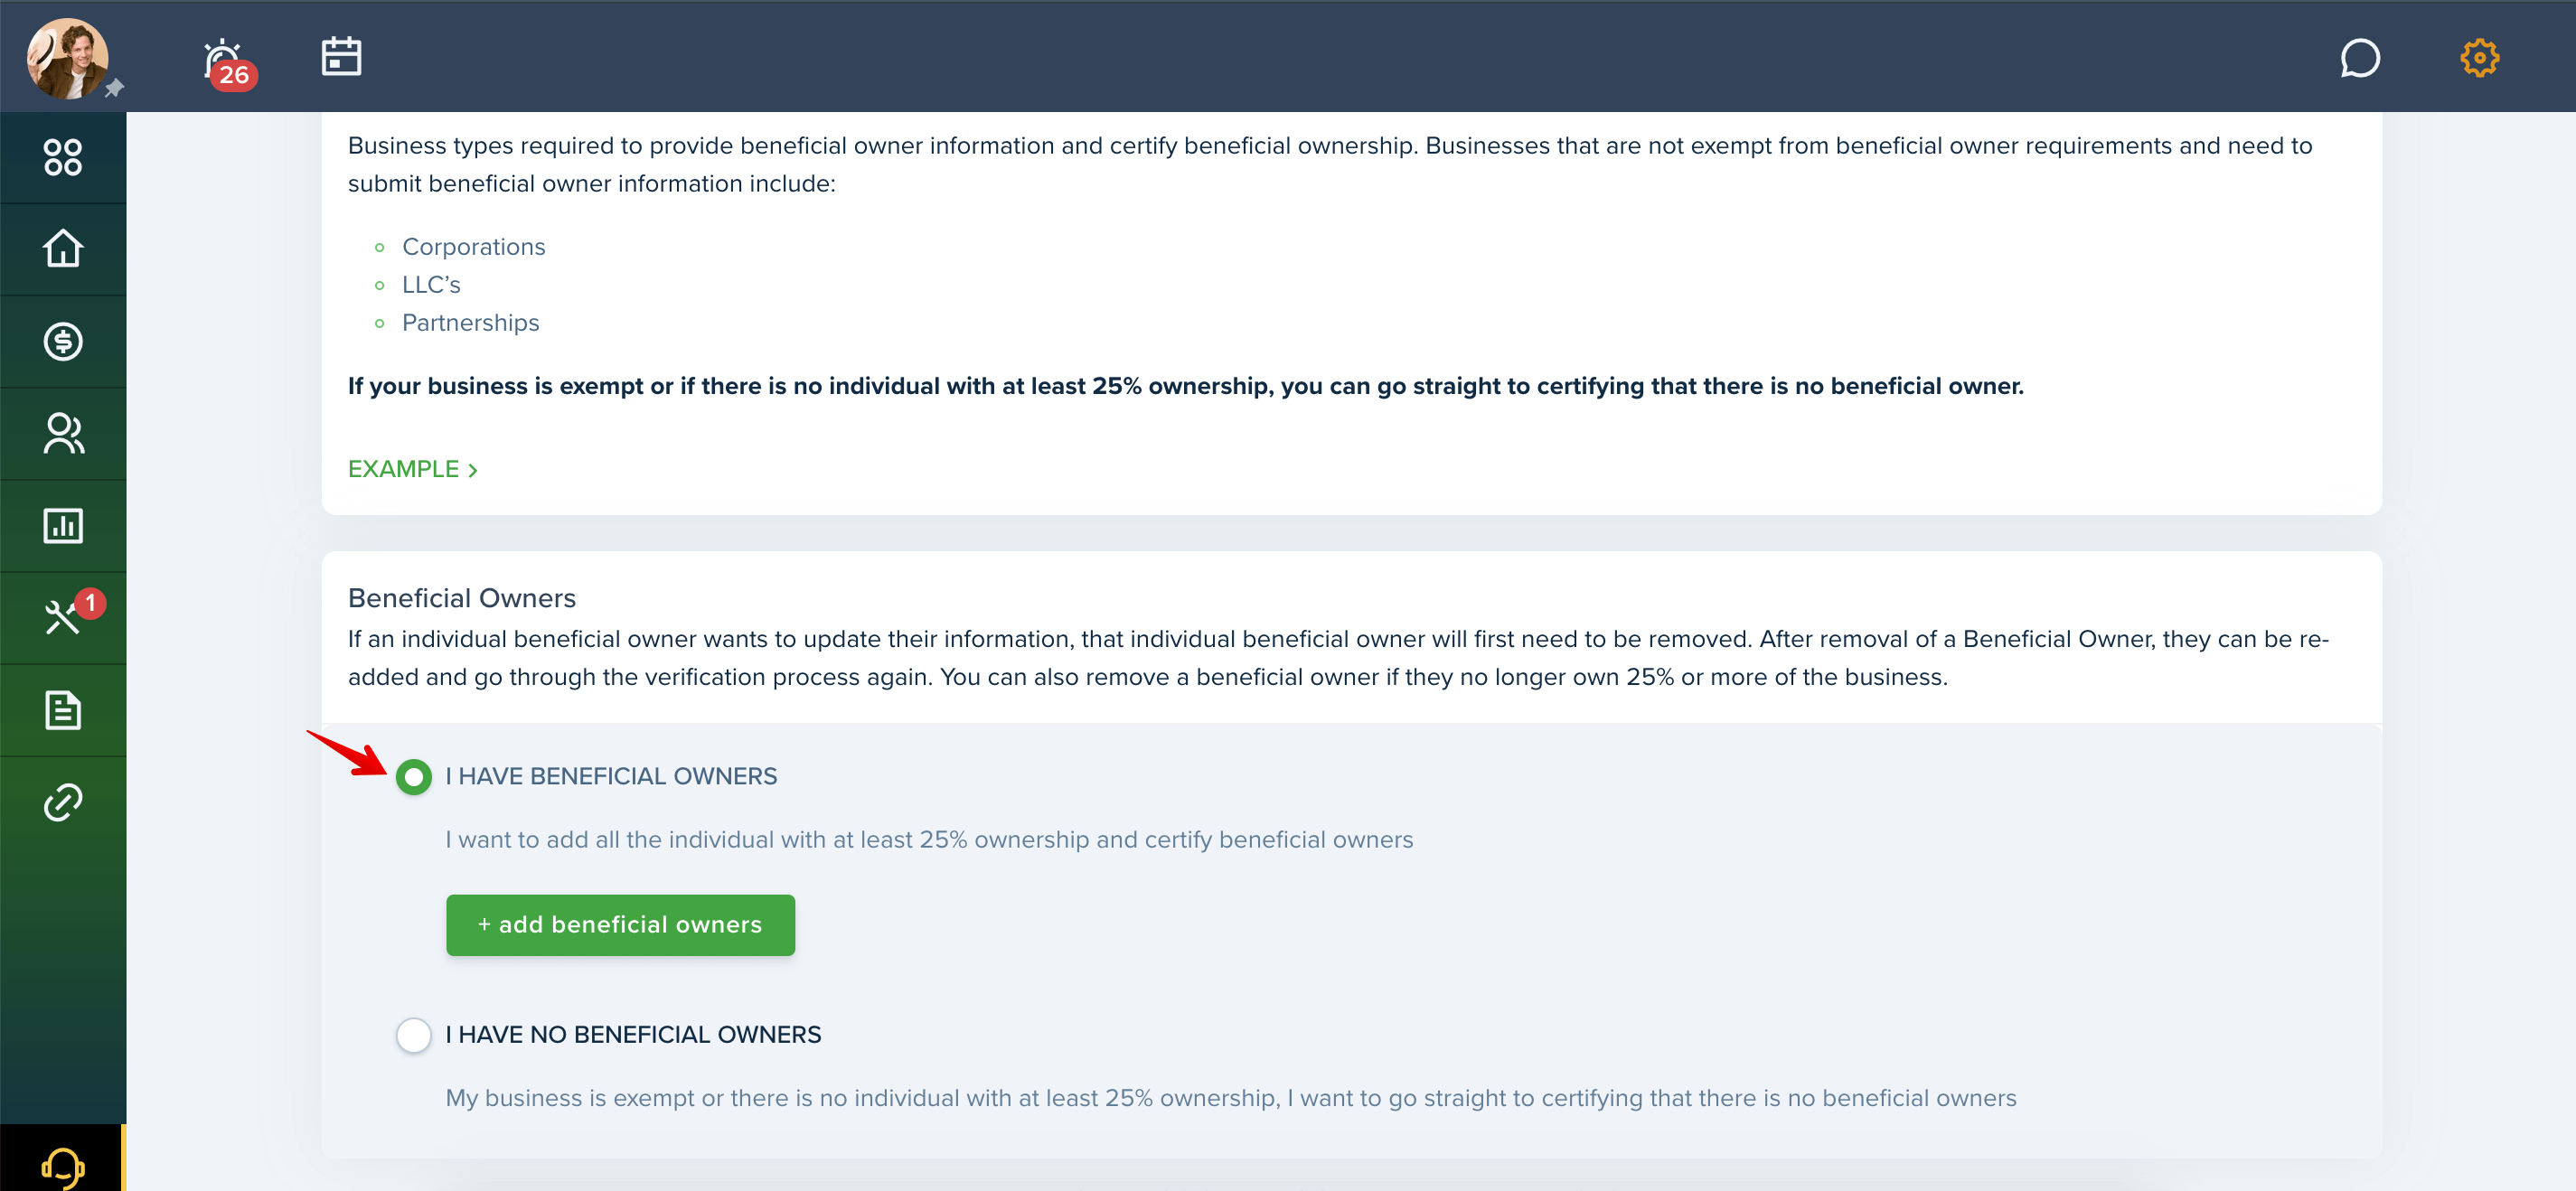Open the tenants people icon in the sidebar

click(63, 433)
